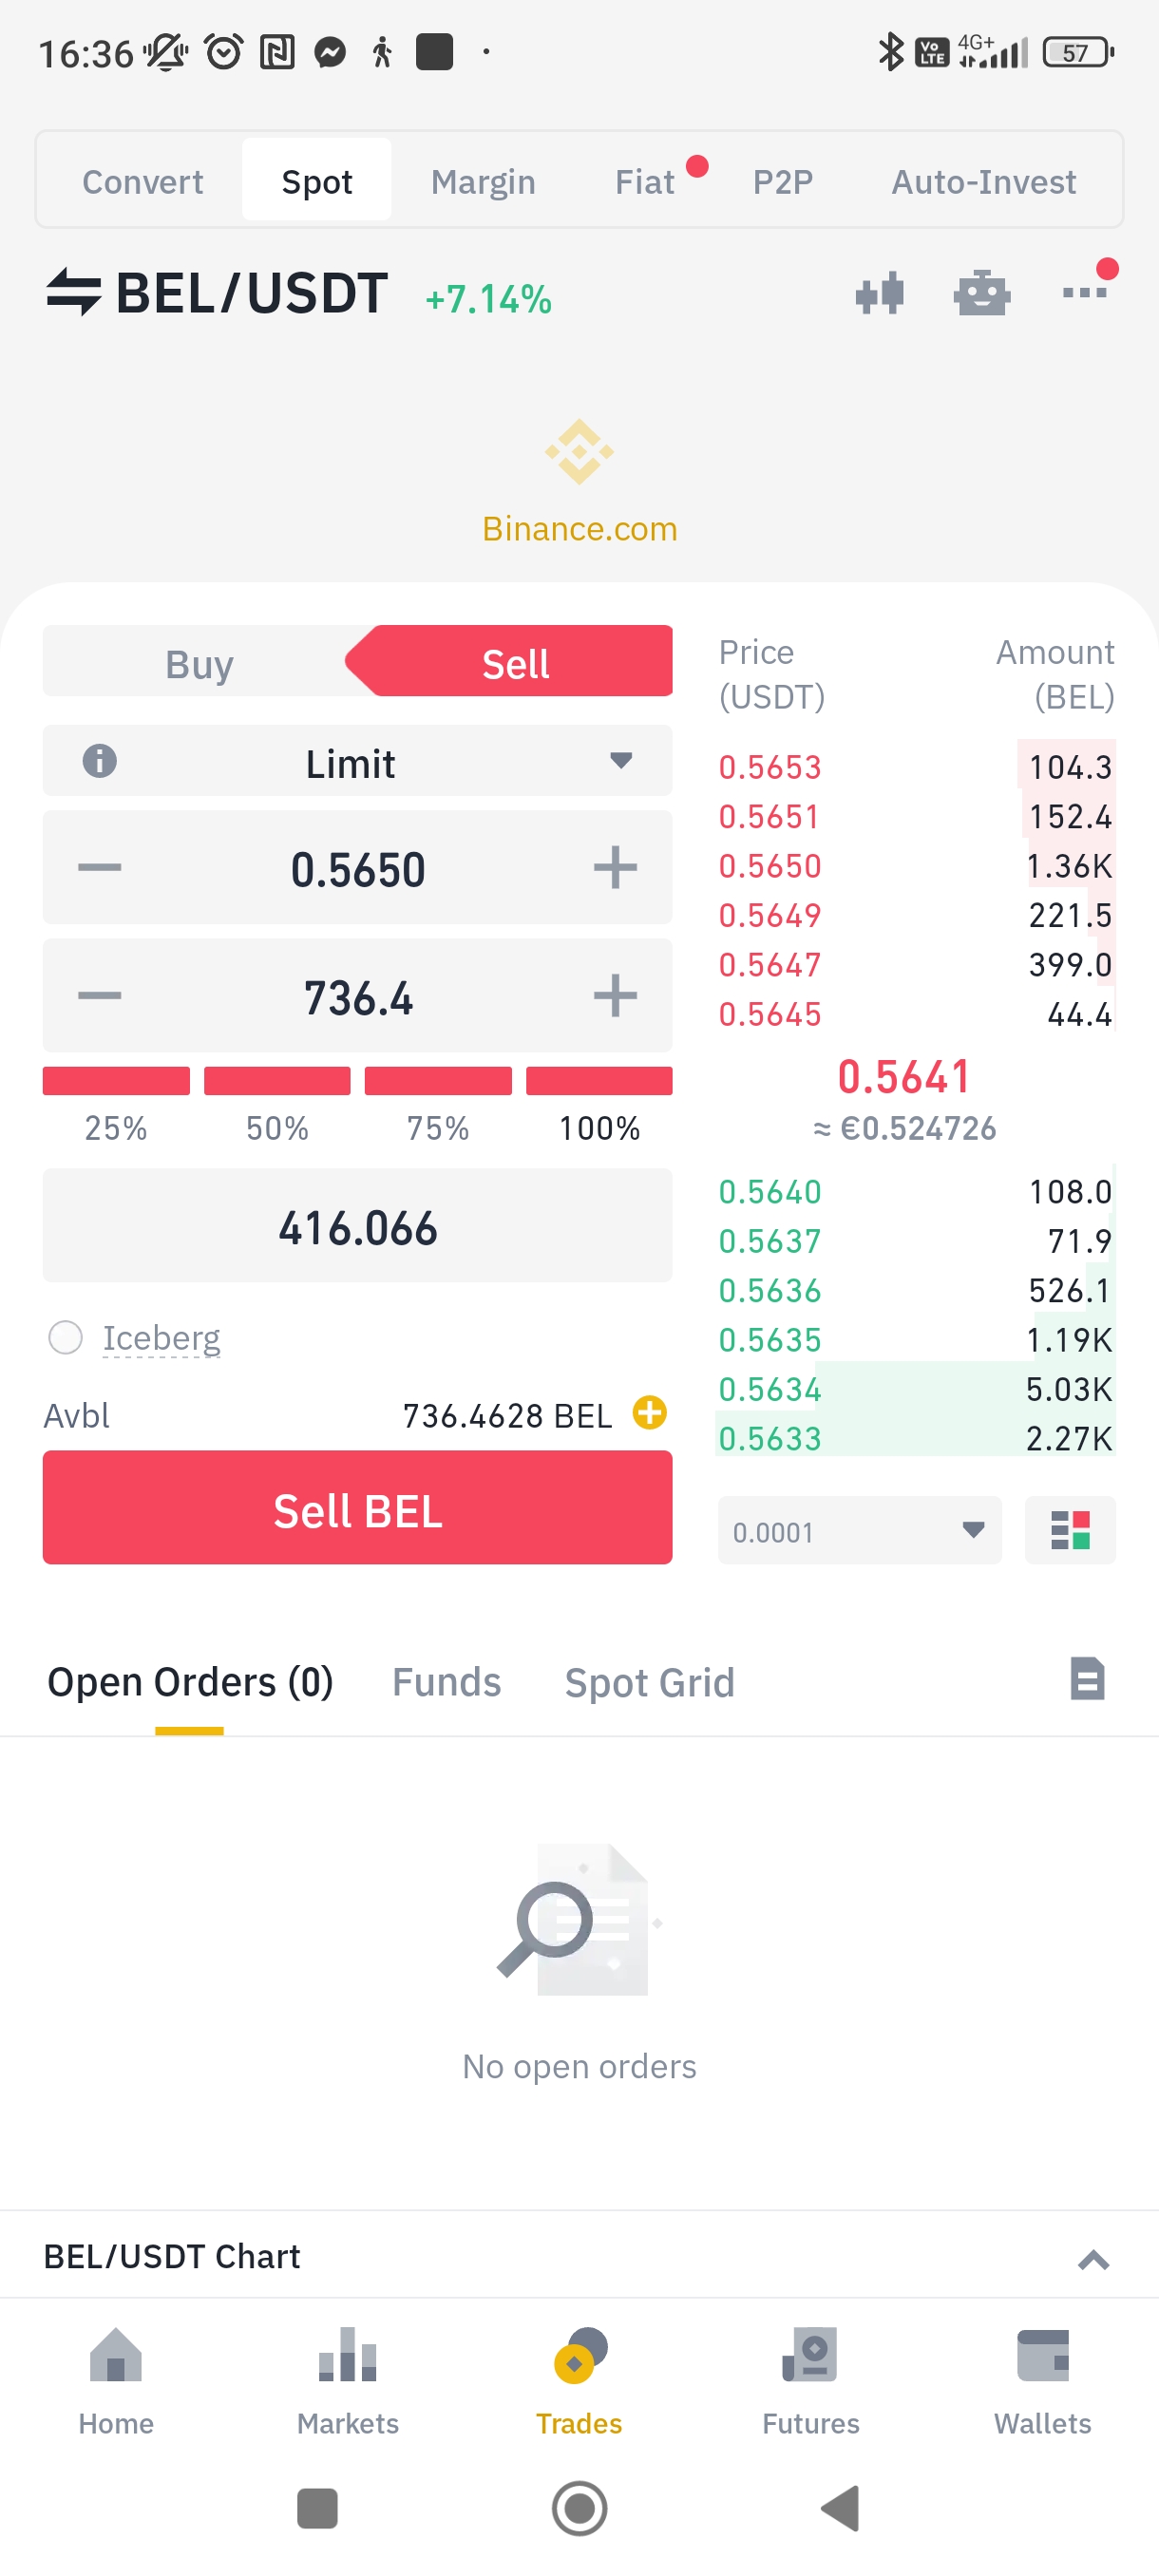Select the Sell side toggle

515,663
